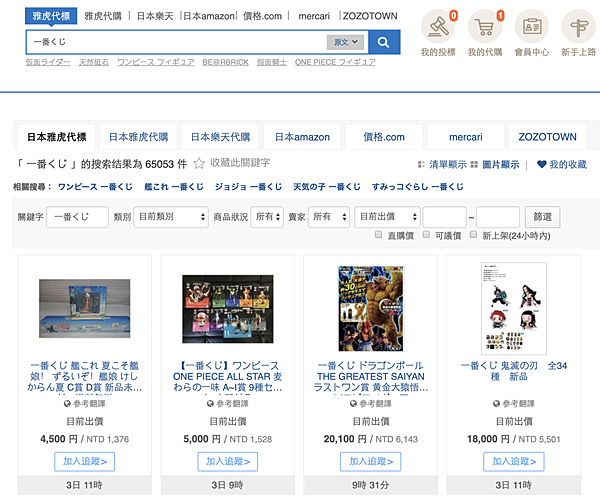Select the 日本amazon tab
The width and height of the screenshot is (600, 502).
click(x=302, y=137)
